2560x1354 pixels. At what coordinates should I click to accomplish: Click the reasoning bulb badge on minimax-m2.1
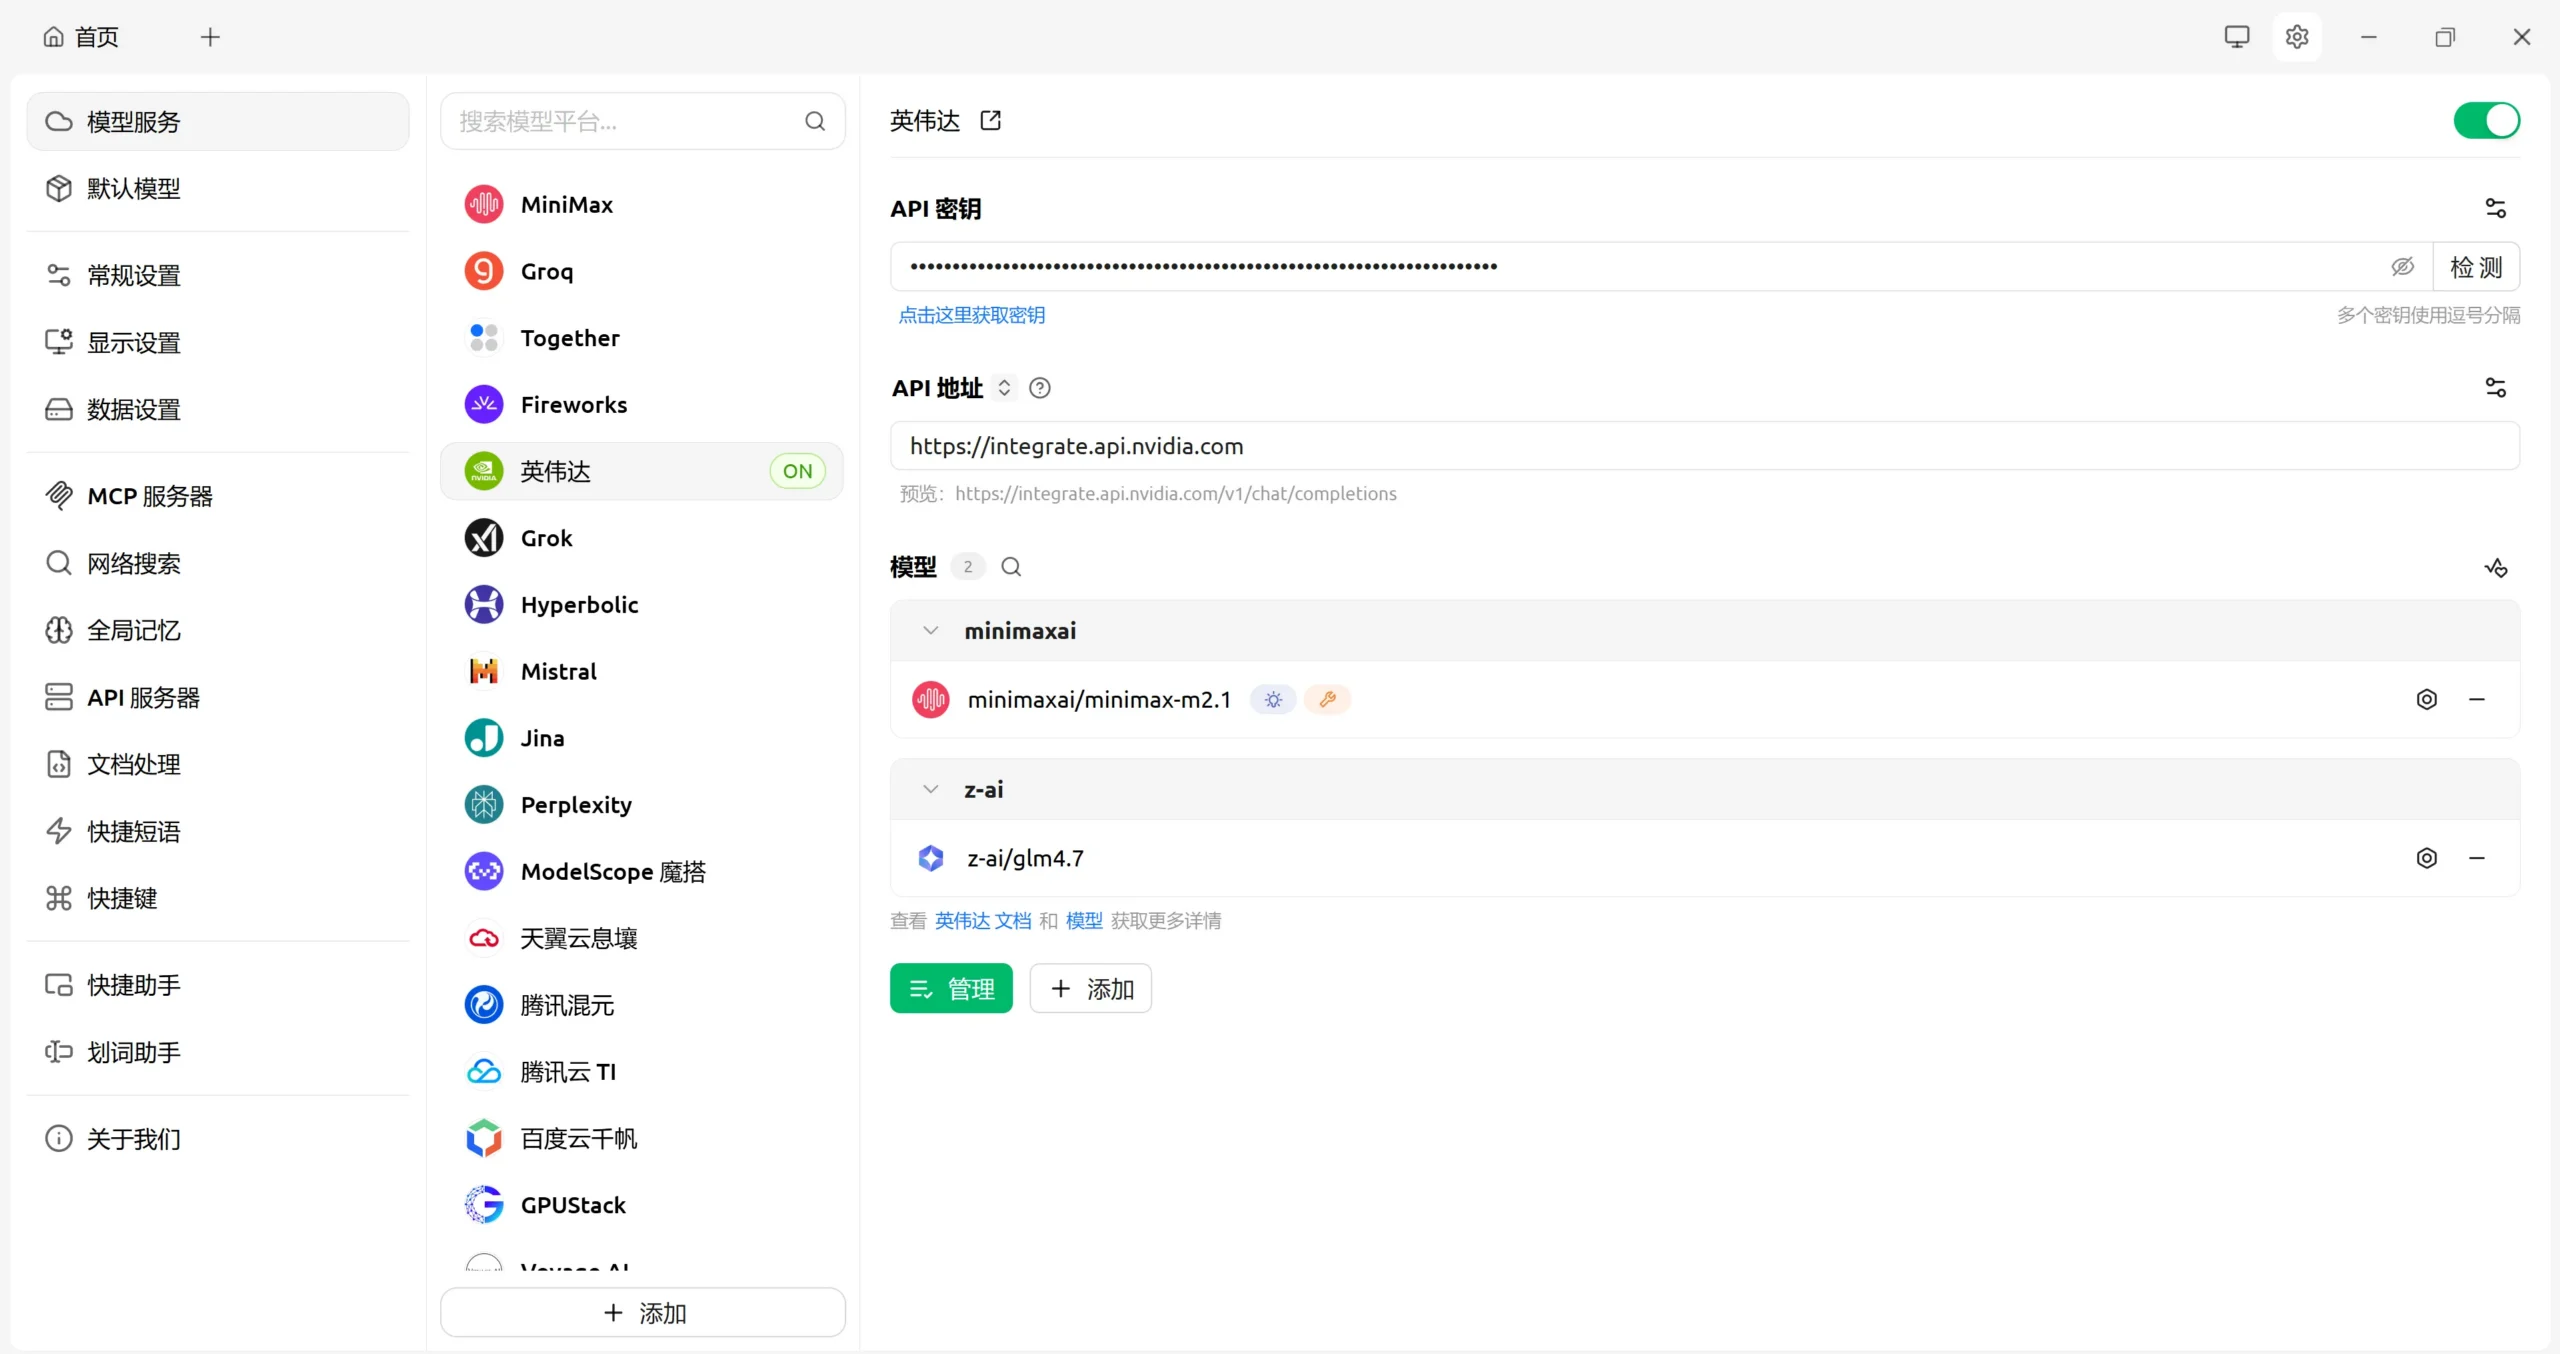click(1271, 699)
